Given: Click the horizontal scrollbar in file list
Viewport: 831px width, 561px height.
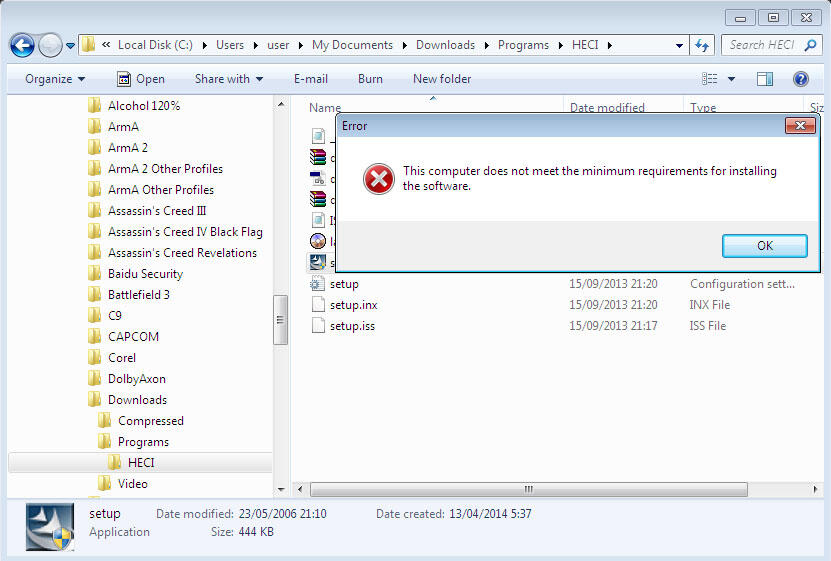Looking at the screenshot, I should [528, 490].
